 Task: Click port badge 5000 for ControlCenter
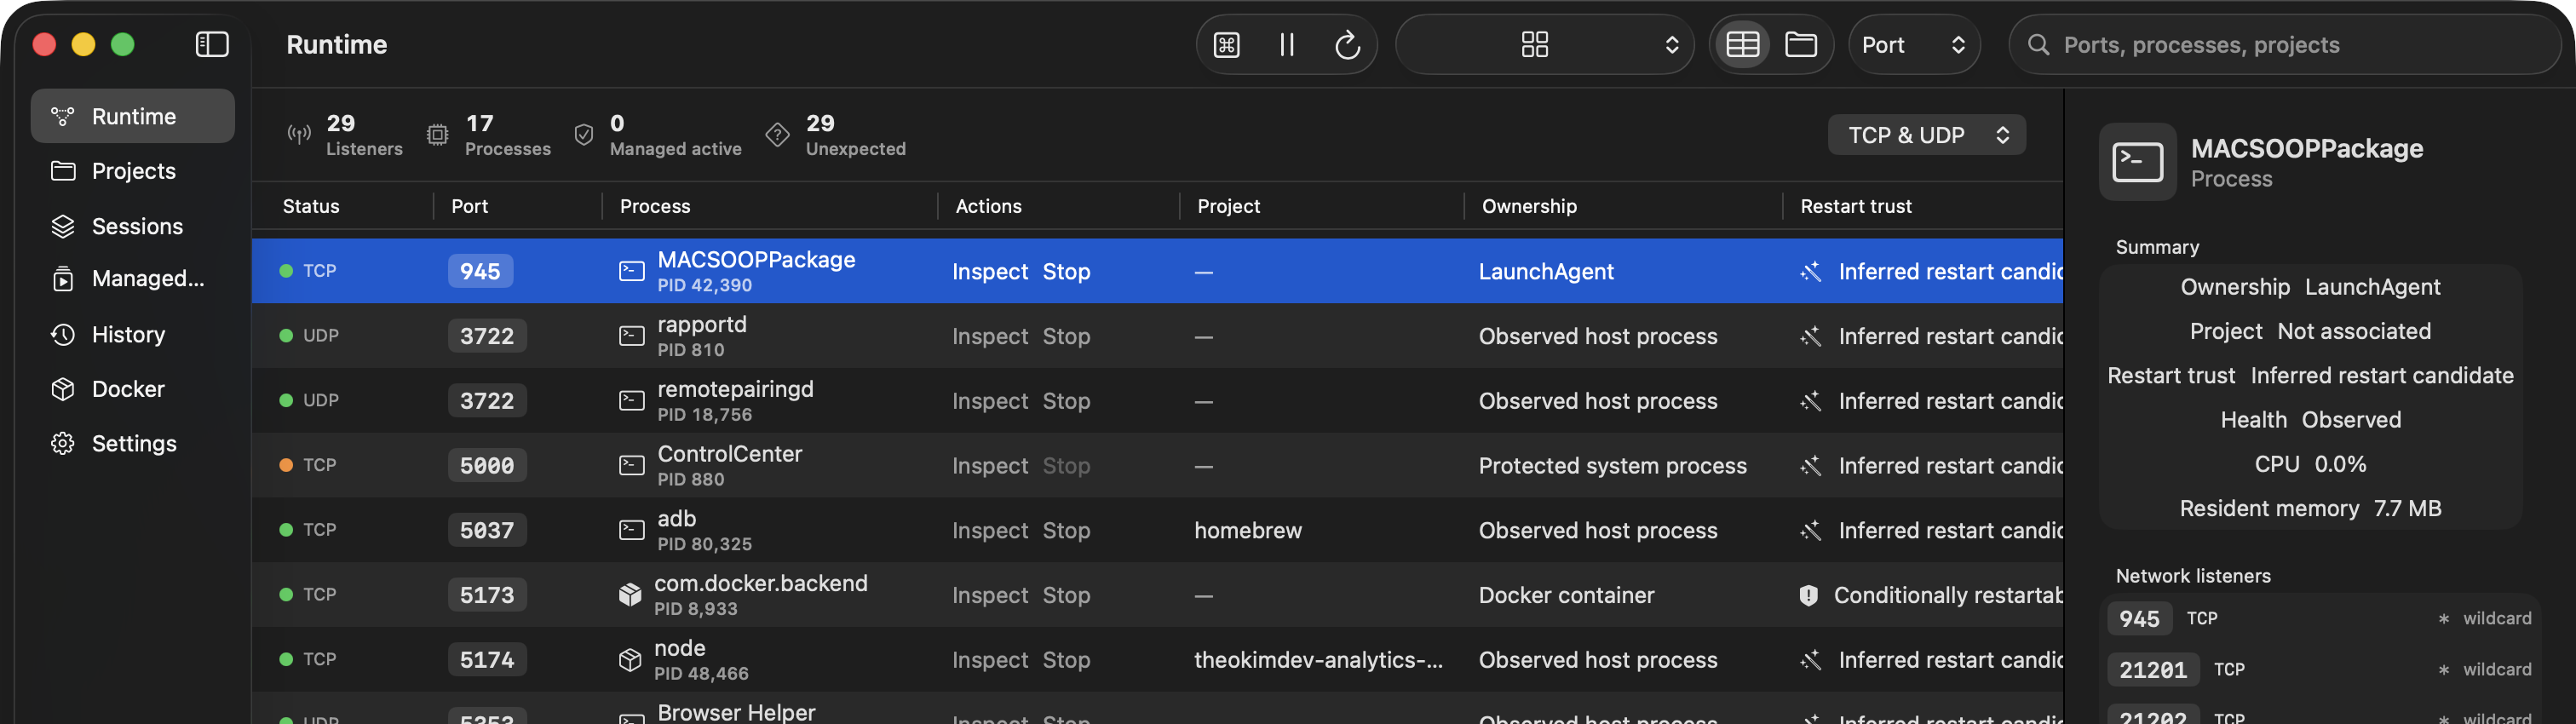point(487,466)
